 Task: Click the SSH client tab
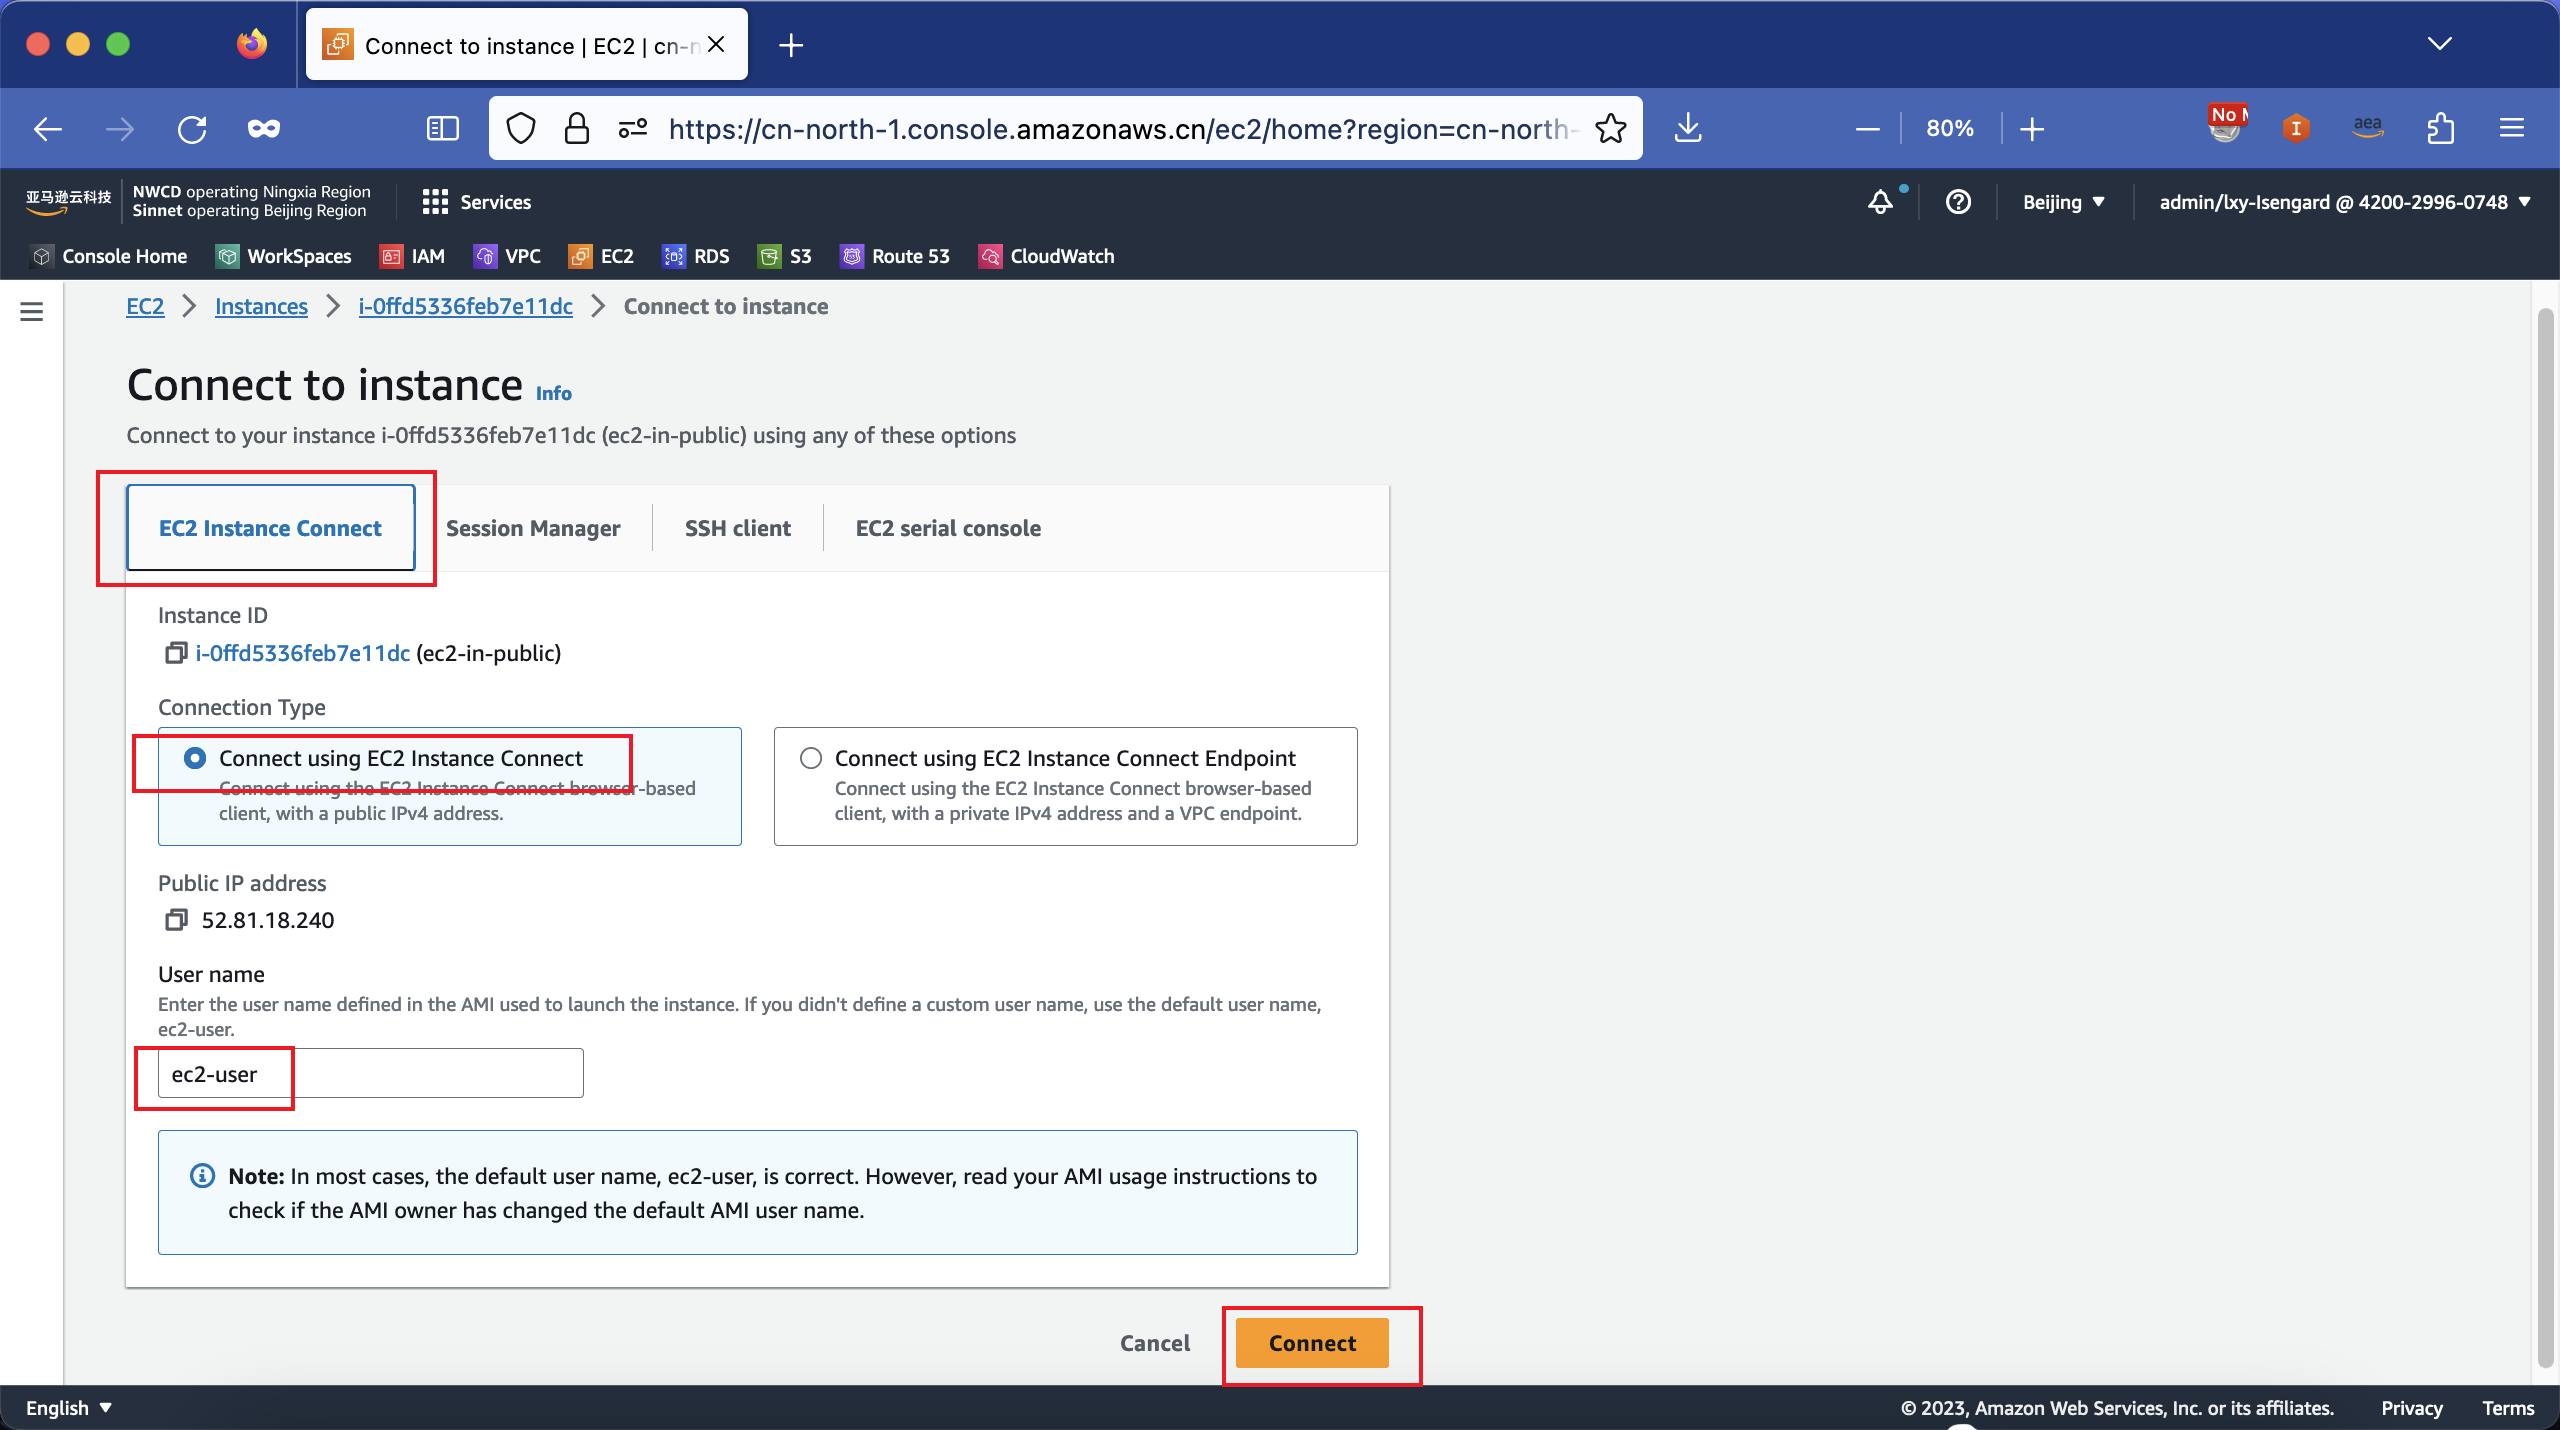(x=737, y=526)
